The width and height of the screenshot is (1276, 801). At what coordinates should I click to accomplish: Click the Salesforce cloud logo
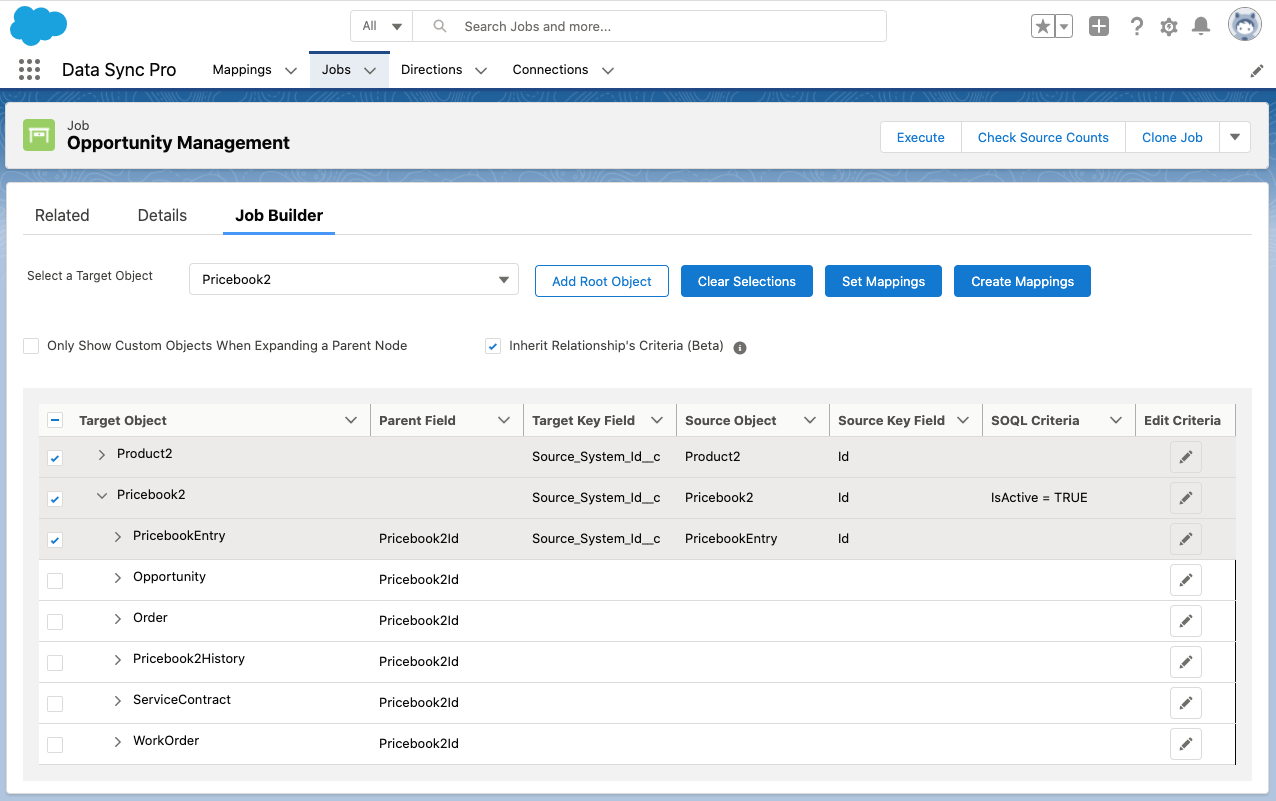point(38,26)
